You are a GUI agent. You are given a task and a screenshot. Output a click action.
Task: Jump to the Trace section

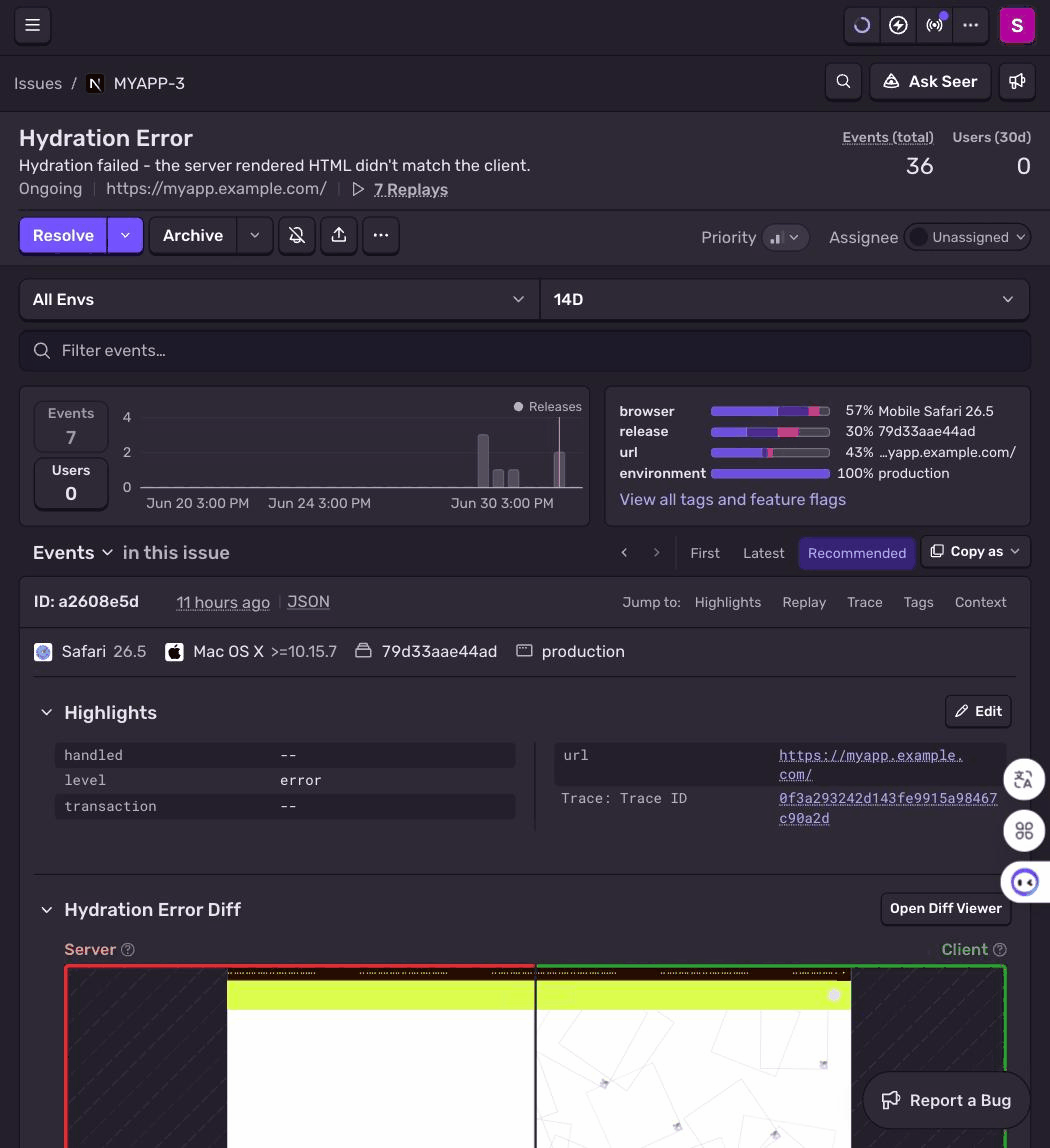(x=865, y=602)
